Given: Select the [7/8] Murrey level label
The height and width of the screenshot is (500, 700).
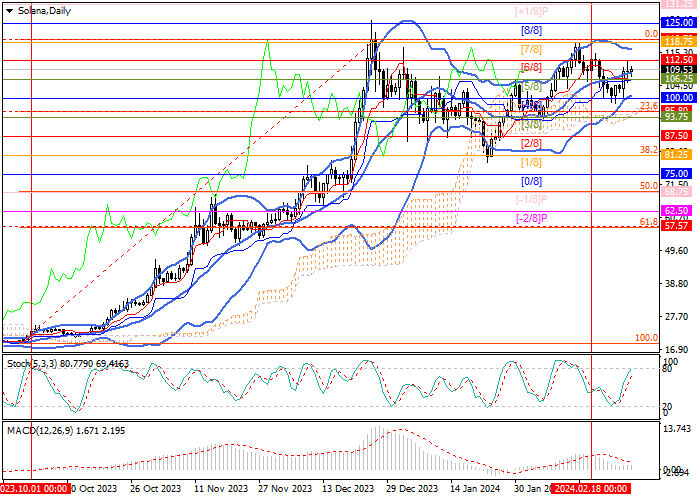Looking at the screenshot, I should 531,50.
